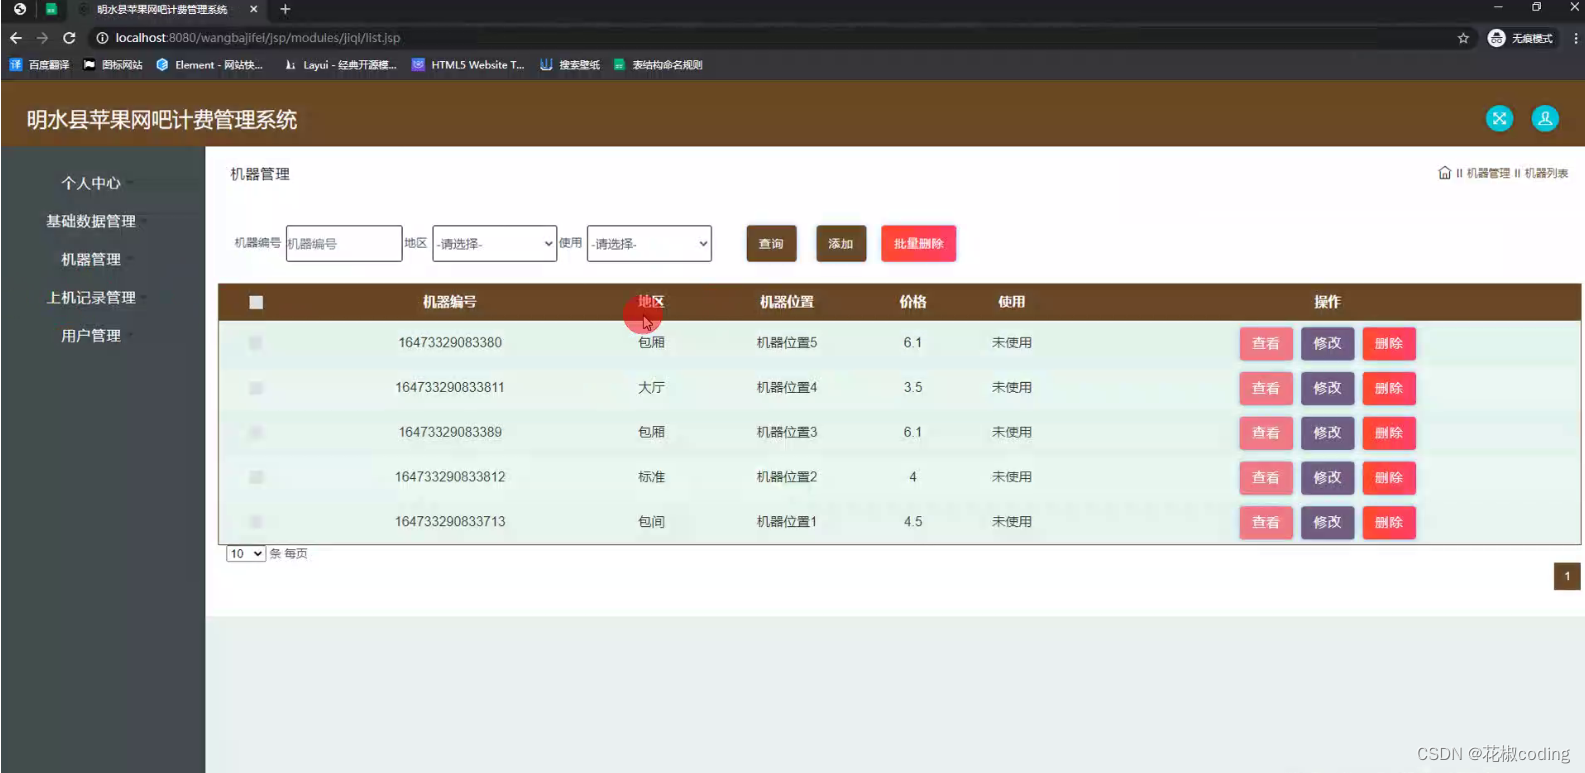The width and height of the screenshot is (1585, 773).
Task: Click 添加 add button
Action: coord(841,243)
